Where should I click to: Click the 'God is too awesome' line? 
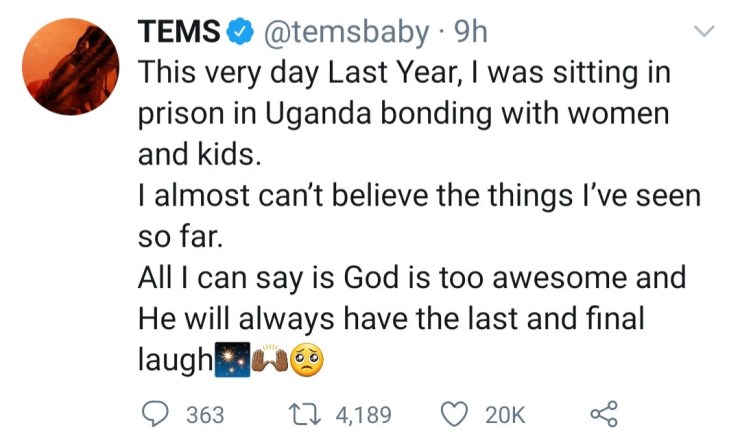point(410,277)
